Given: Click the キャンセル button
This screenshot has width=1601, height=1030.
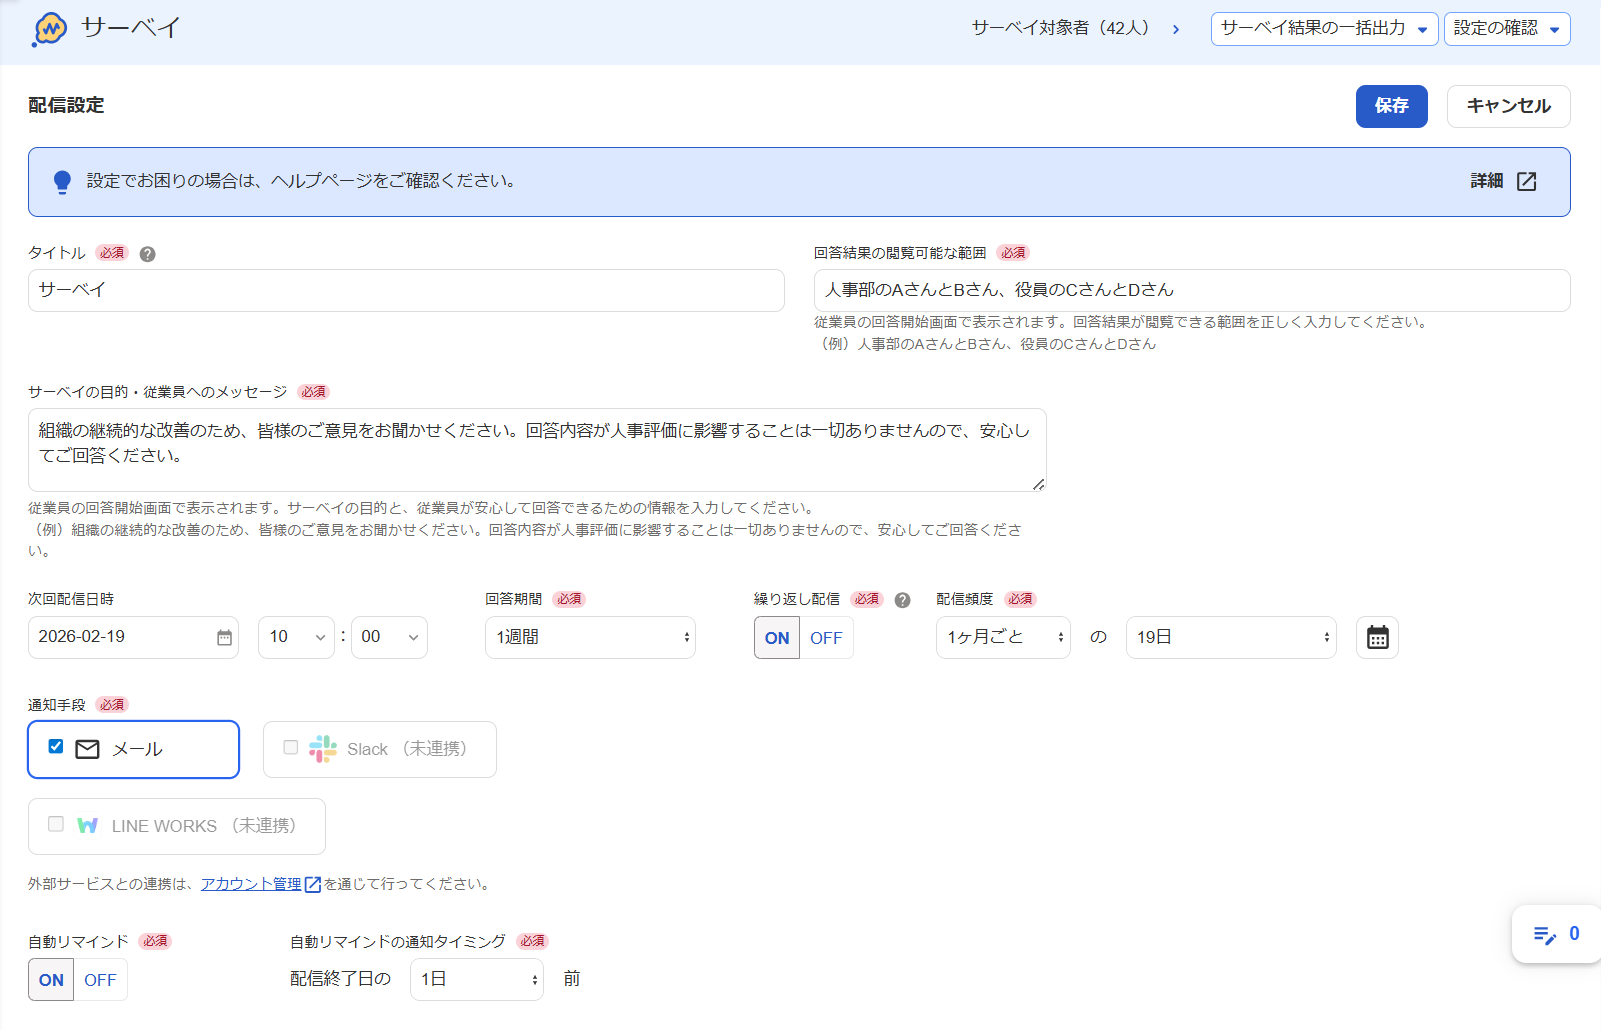Looking at the screenshot, I should click(1508, 106).
